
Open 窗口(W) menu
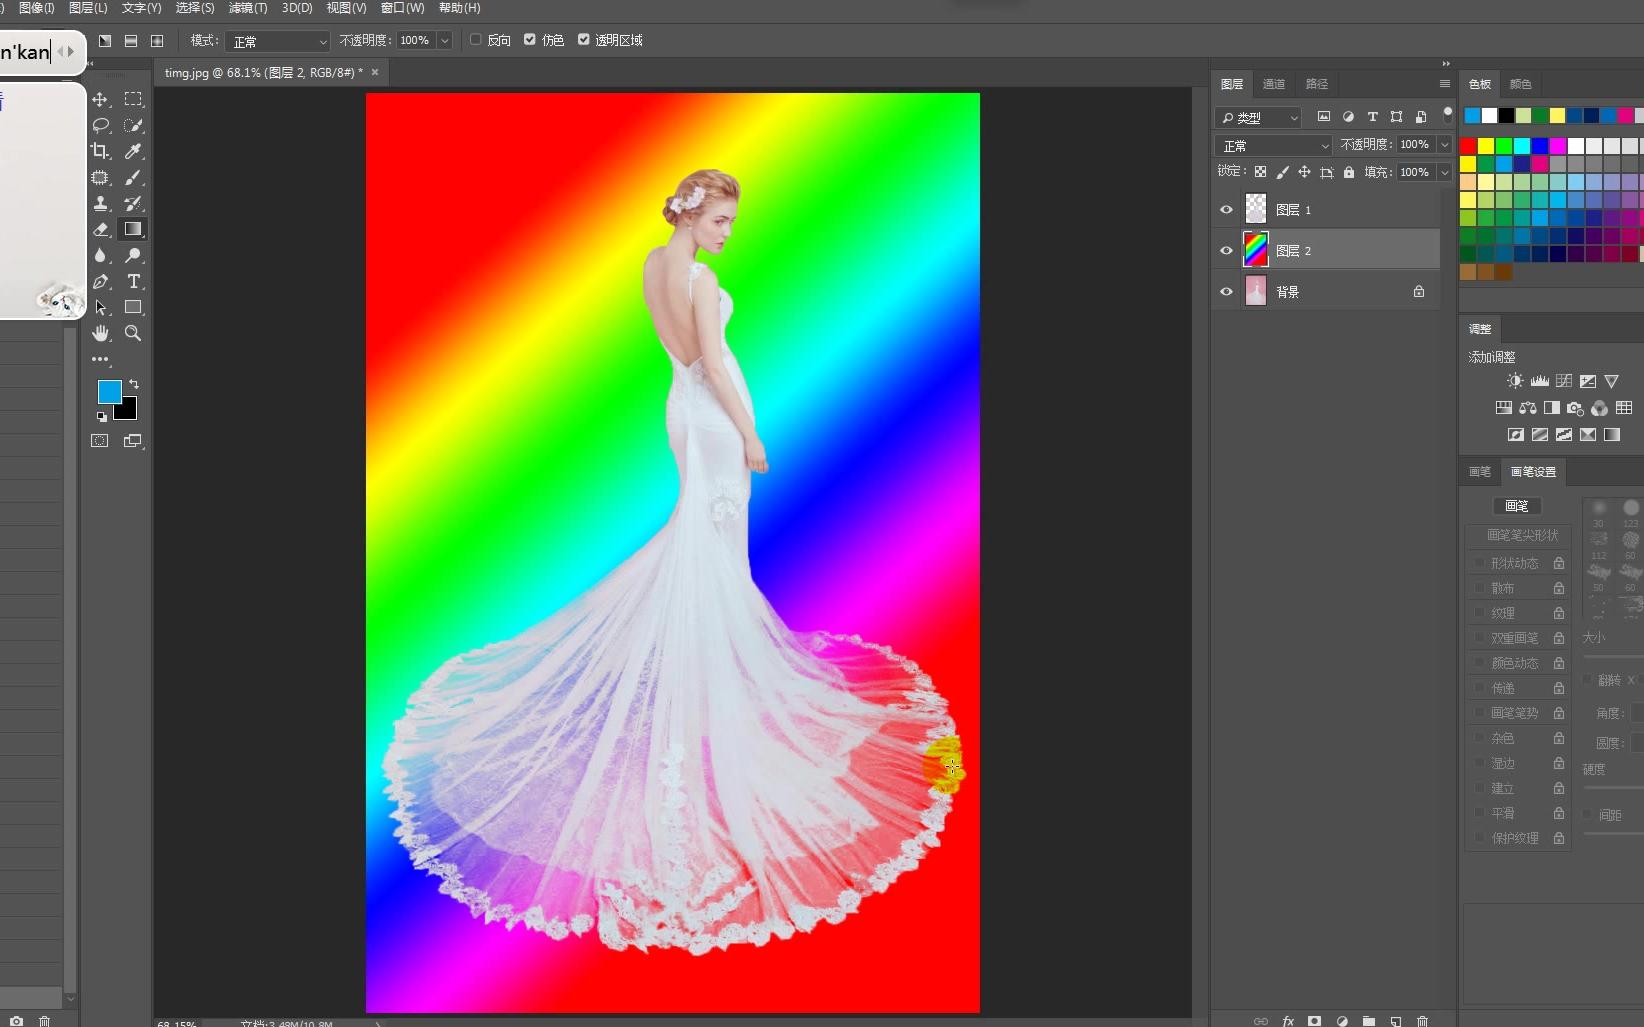[402, 8]
